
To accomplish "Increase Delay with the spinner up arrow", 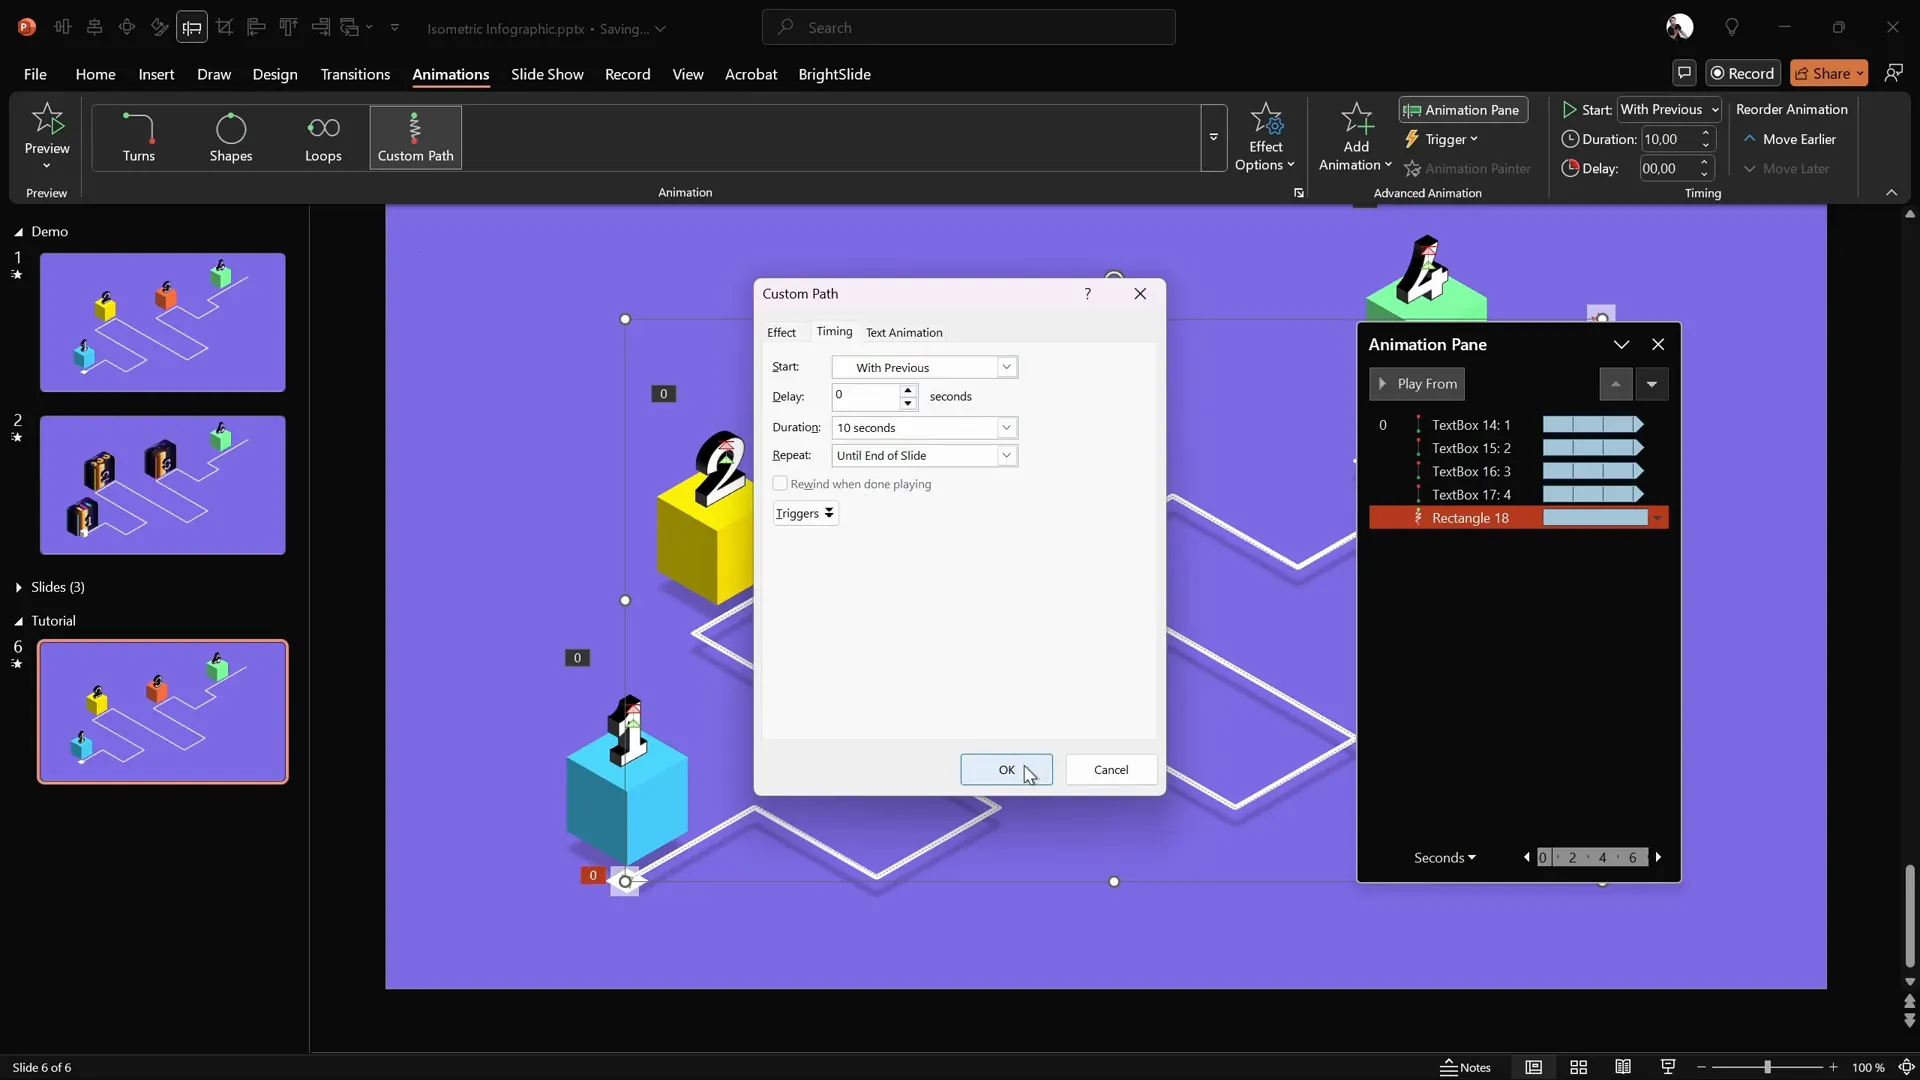I will (908, 390).
